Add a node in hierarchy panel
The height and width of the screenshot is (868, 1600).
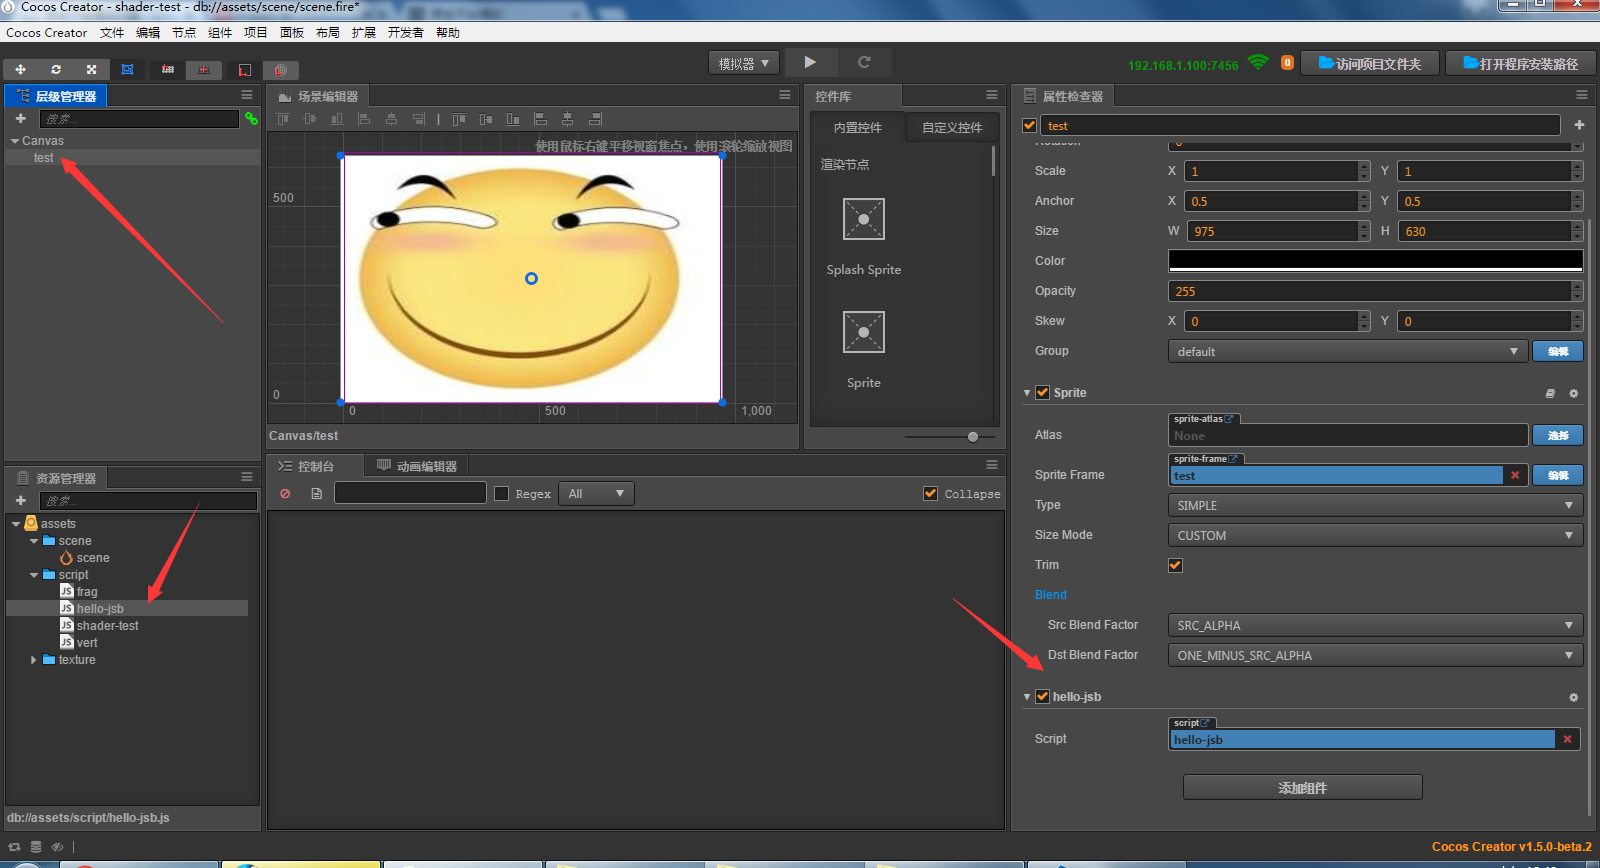pos(20,119)
